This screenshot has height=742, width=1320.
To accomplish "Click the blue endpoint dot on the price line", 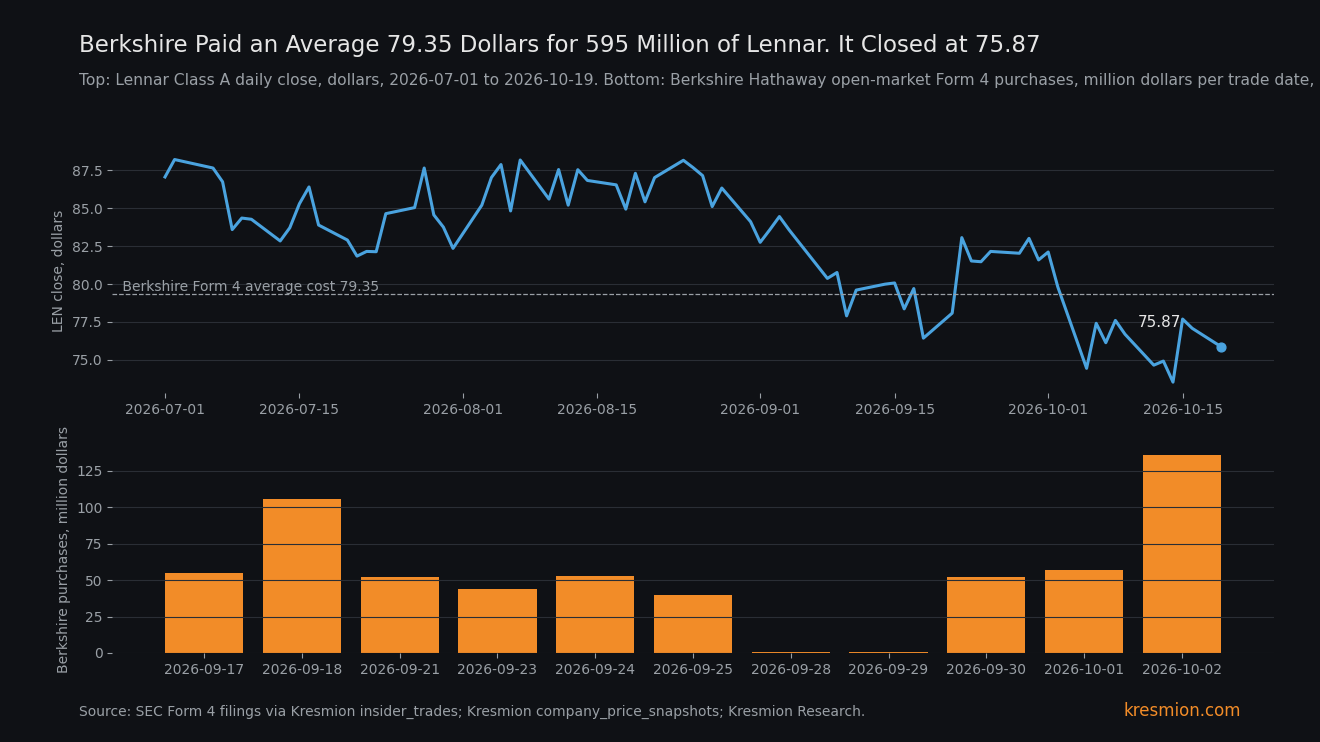I will coord(1221,347).
